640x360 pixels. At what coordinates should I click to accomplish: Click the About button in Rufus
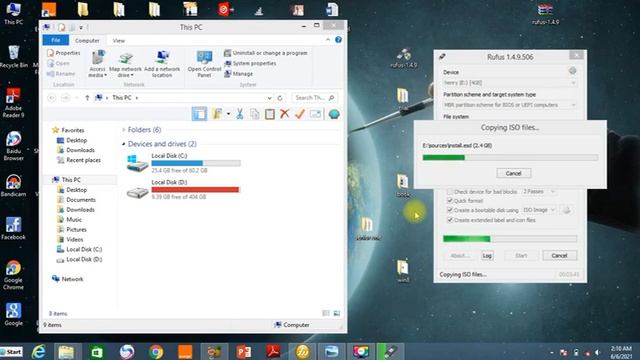[x=460, y=256]
